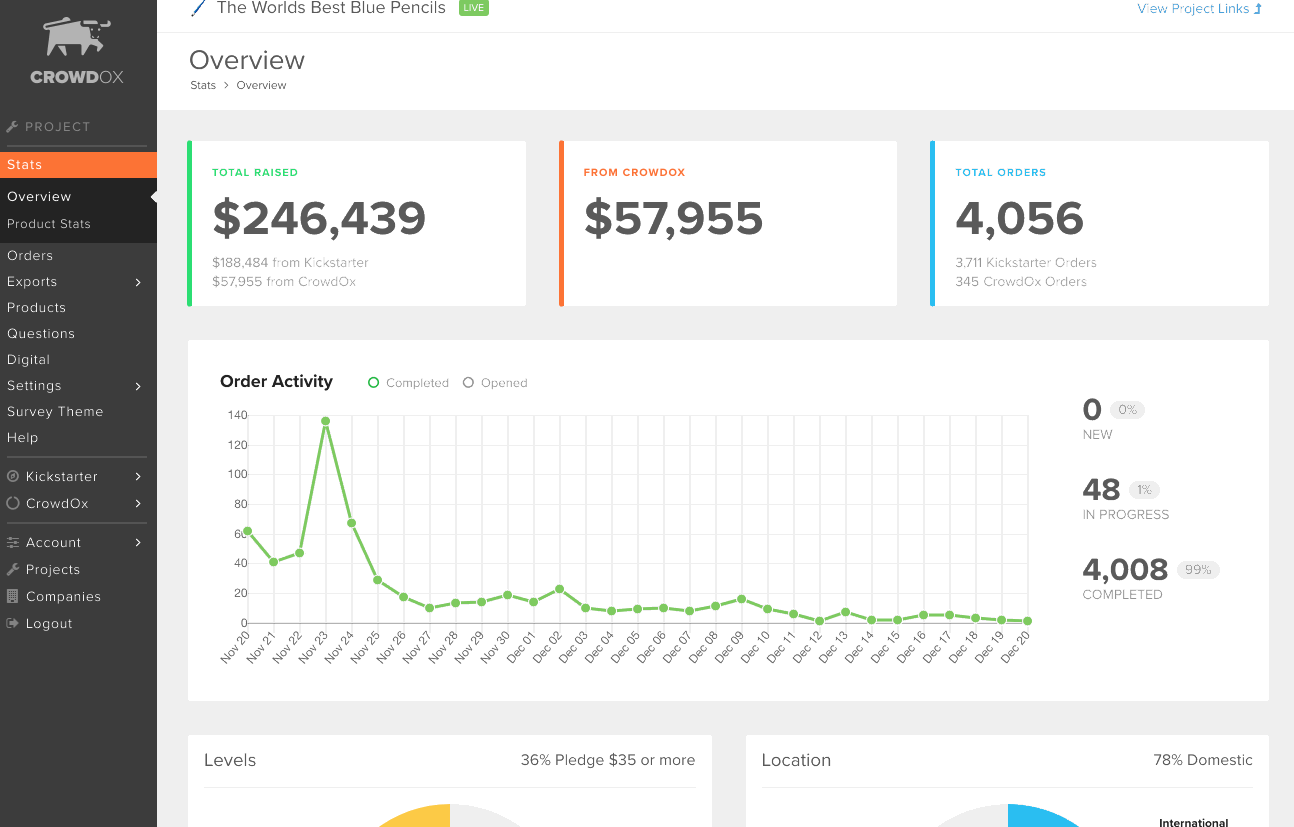Click the 99% COMPLETED badge
This screenshot has height=827, width=1294.
(1198, 570)
